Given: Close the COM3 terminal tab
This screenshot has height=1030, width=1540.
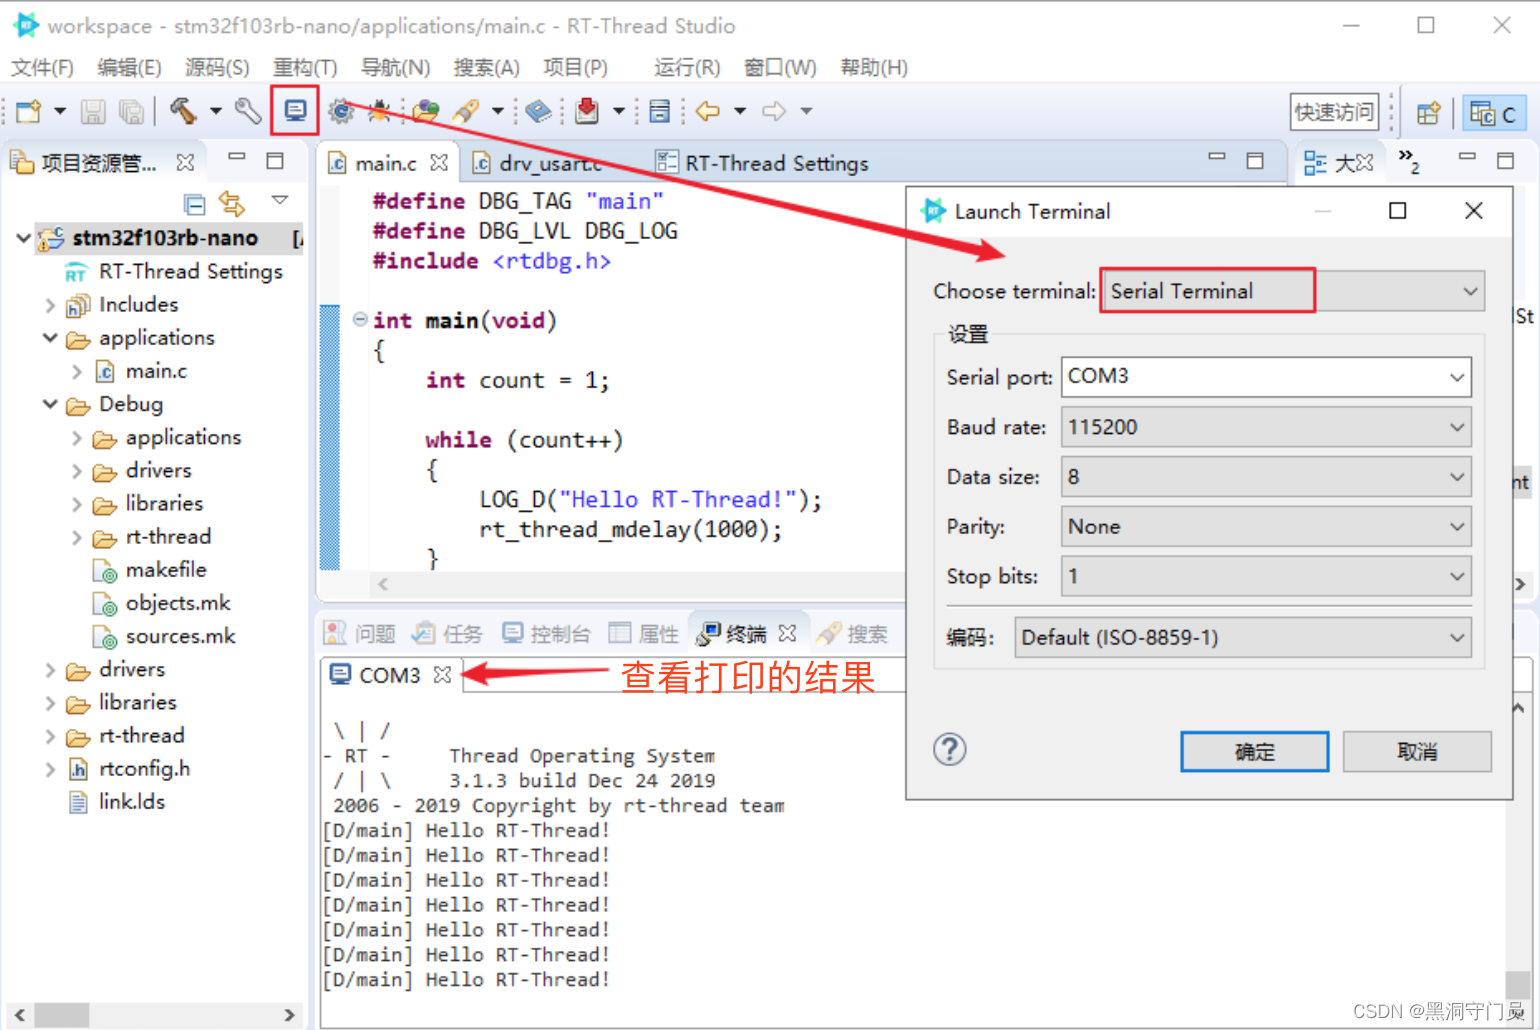Looking at the screenshot, I should pos(443,675).
